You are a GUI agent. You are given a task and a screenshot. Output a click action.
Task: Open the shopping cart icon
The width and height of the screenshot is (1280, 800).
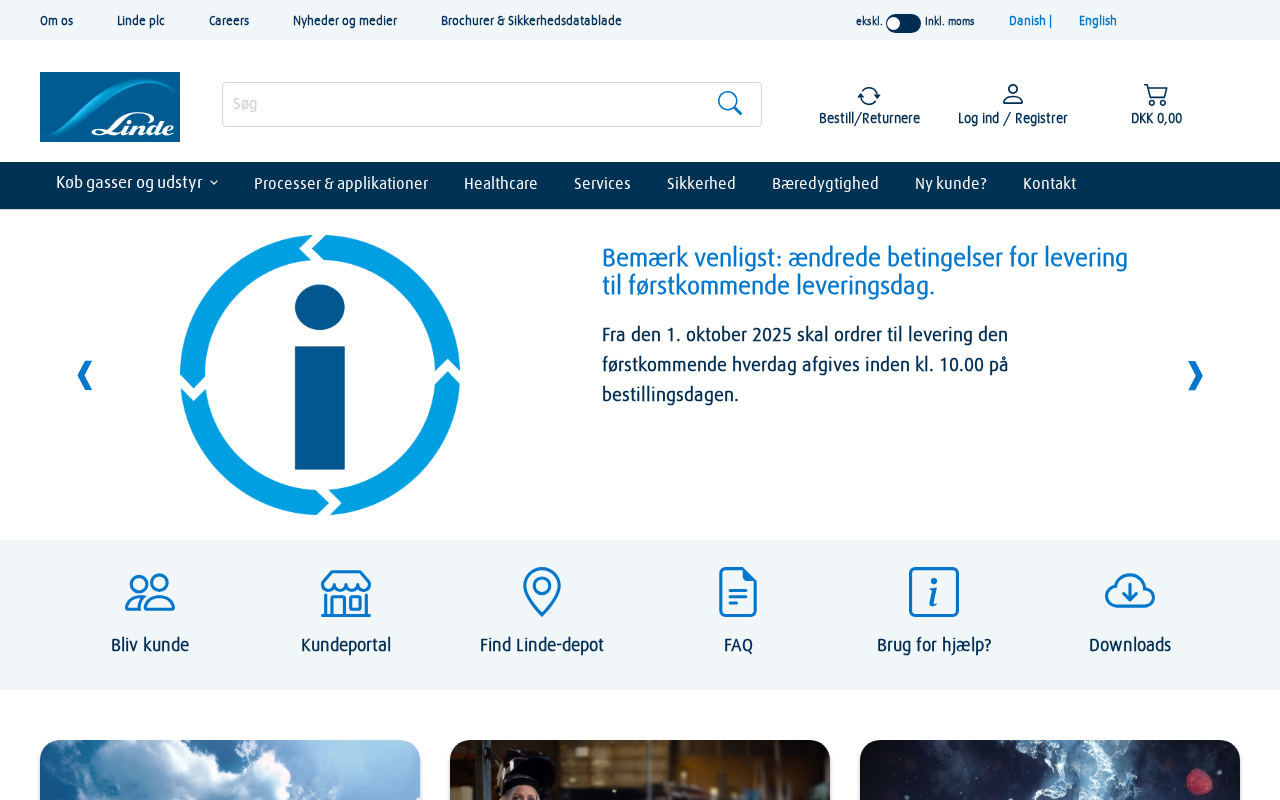point(1156,95)
